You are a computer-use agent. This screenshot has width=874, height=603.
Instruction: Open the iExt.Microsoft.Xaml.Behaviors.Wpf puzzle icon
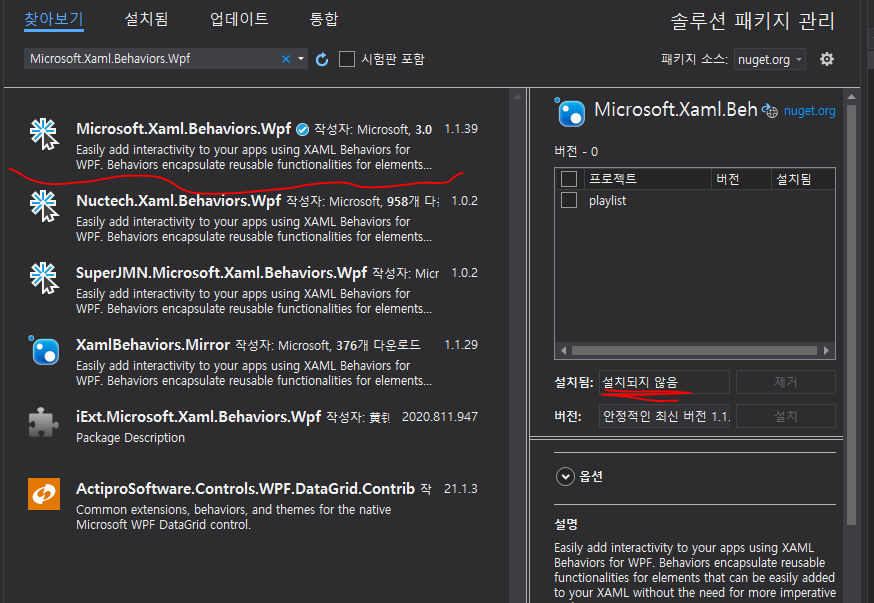(x=43, y=422)
